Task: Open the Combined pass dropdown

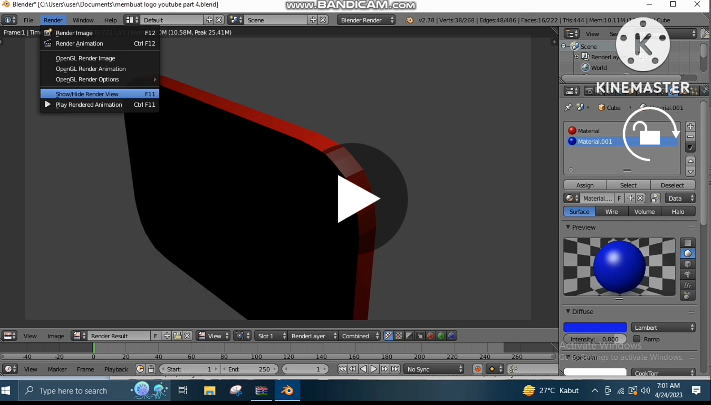Action: click(x=360, y=336)
